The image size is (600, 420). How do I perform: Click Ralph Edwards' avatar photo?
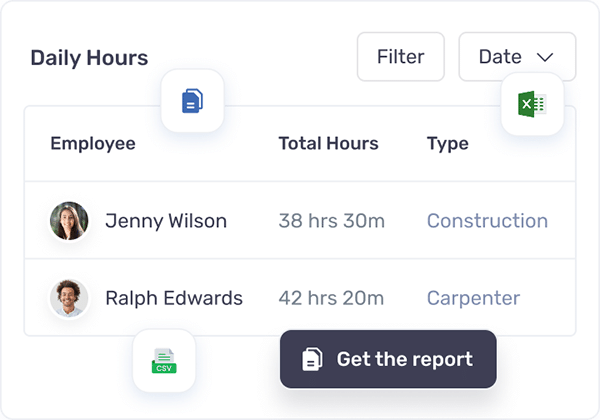click(x=69, y=298)
